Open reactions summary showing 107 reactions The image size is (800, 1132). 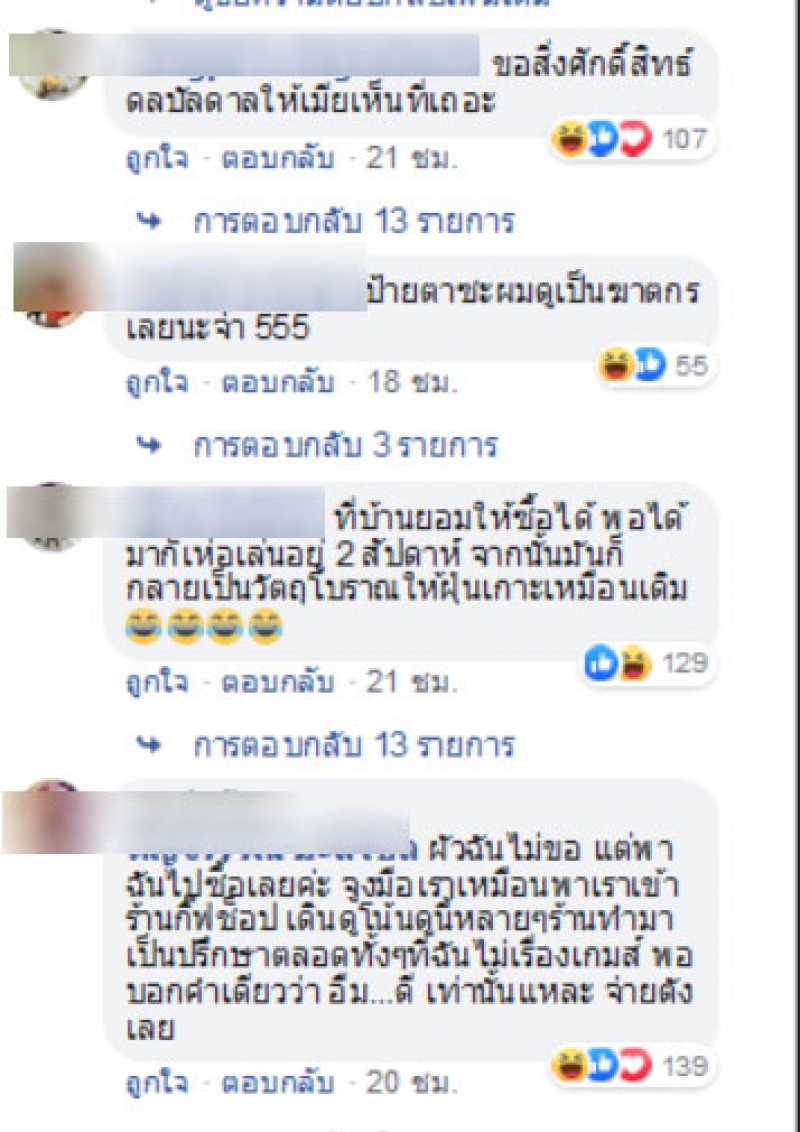[x=632, y=139]
